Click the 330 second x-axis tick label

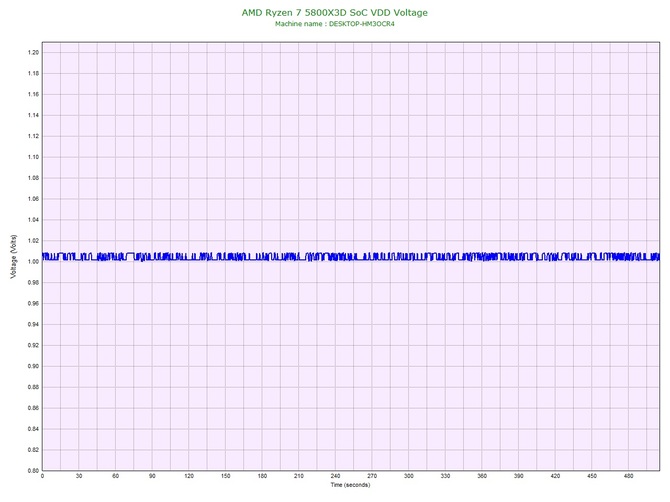(445, 476)
